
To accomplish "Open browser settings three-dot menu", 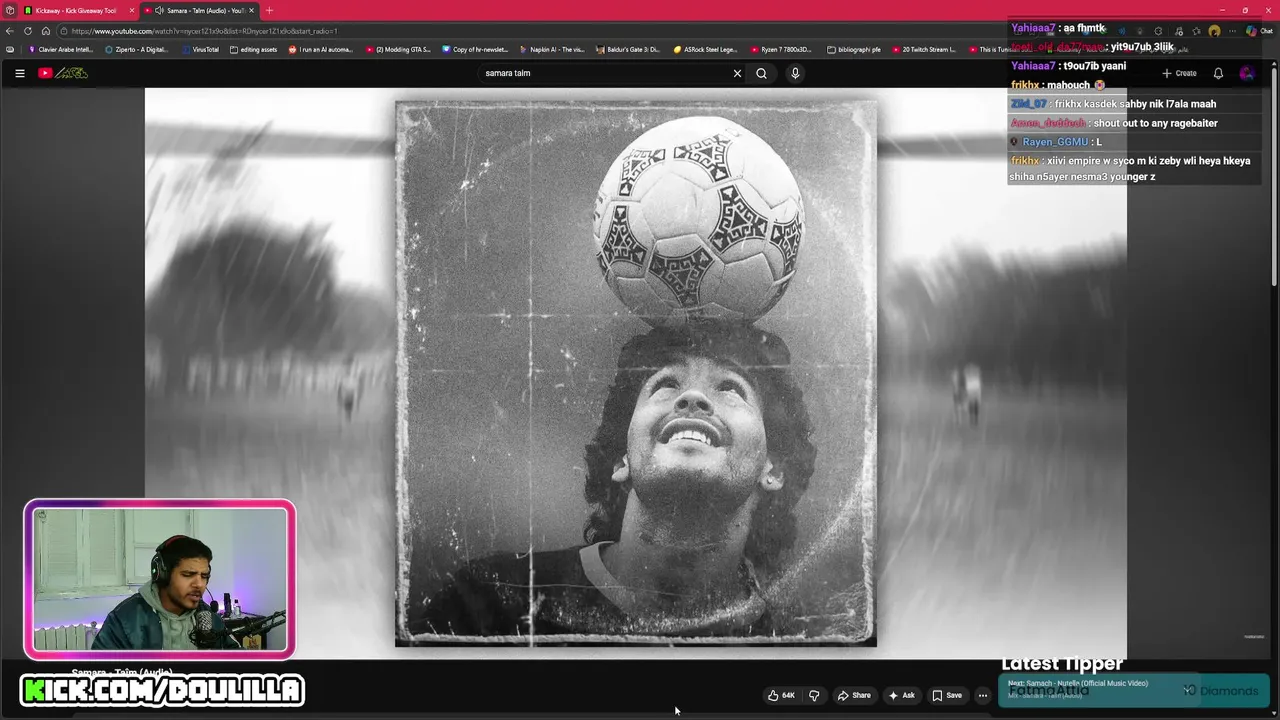I will [x=1232, y=31].
